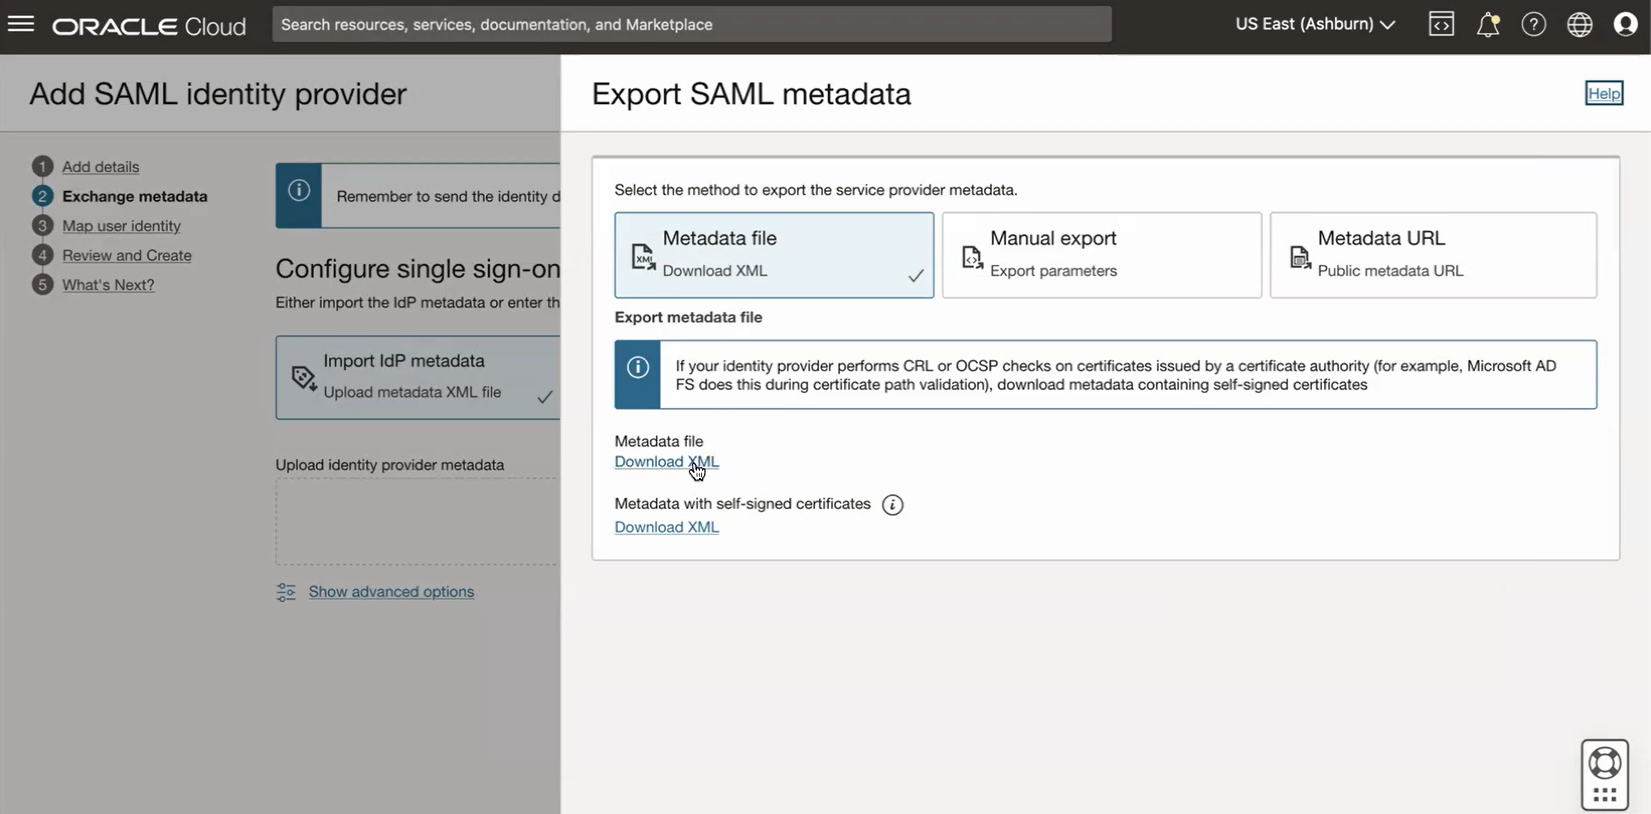Click info icon beside self-signed certificates
The image size is (1651, 814).
coord(892,505)
